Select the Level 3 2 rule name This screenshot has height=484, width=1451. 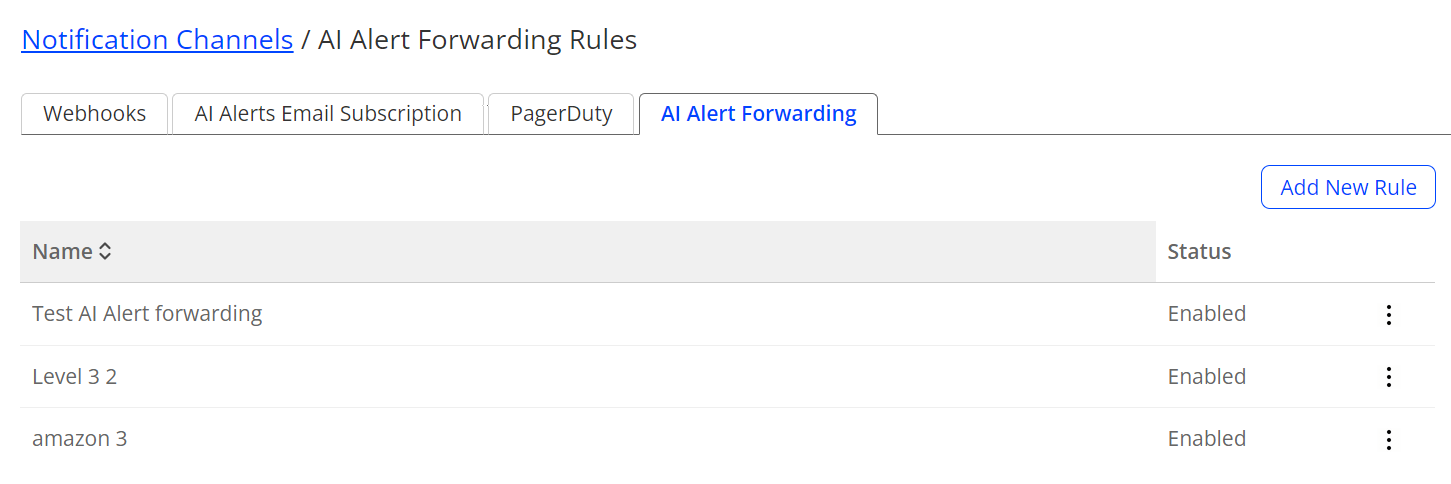point(75,377)
